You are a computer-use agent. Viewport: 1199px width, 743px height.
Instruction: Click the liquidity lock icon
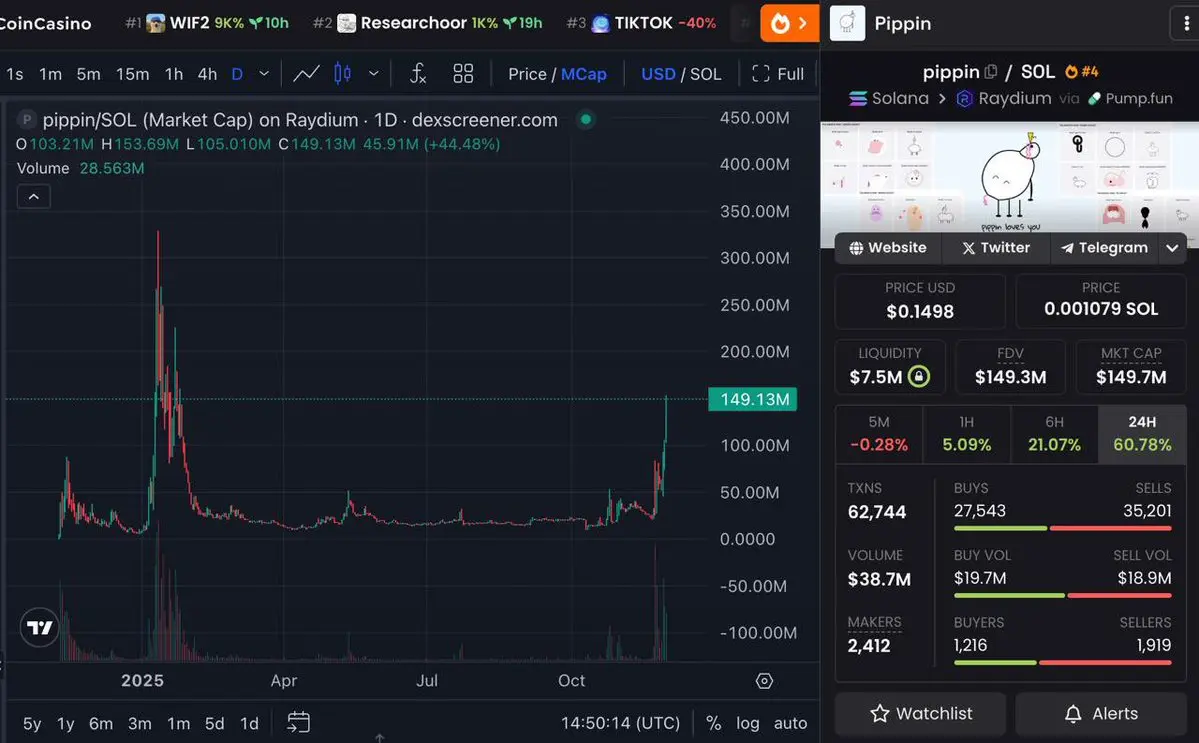click(x=918, y=376)
